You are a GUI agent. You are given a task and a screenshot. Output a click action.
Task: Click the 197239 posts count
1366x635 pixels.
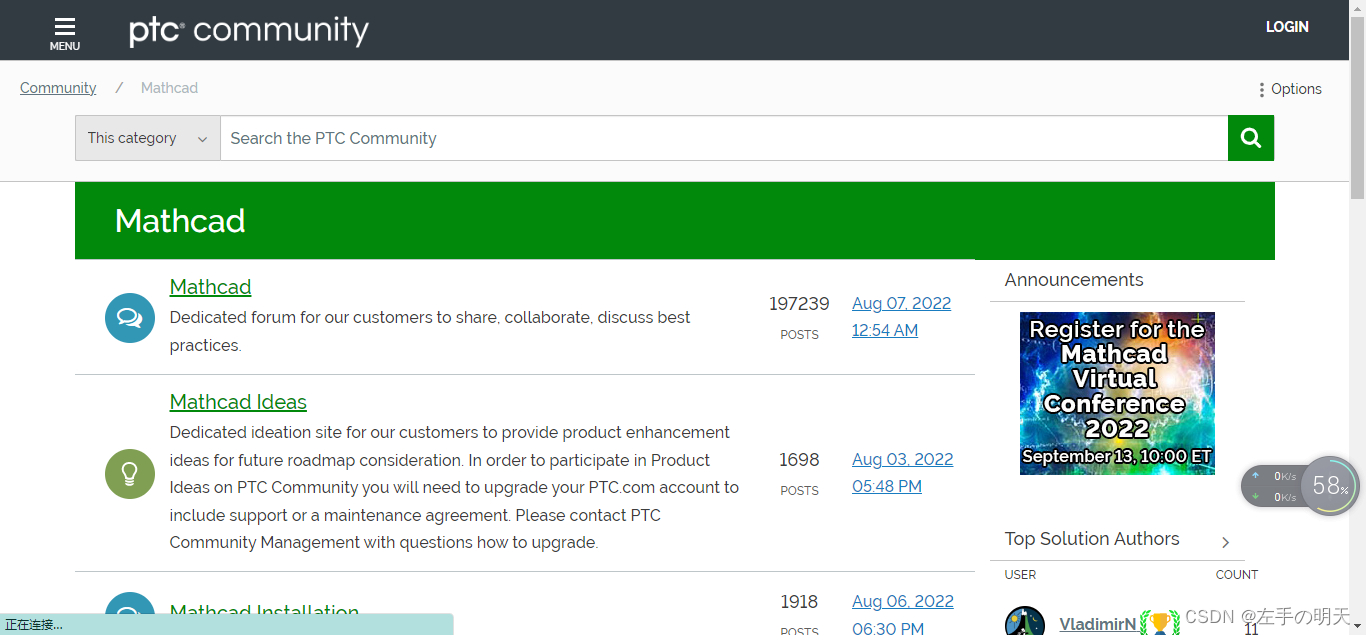[799, 303]
